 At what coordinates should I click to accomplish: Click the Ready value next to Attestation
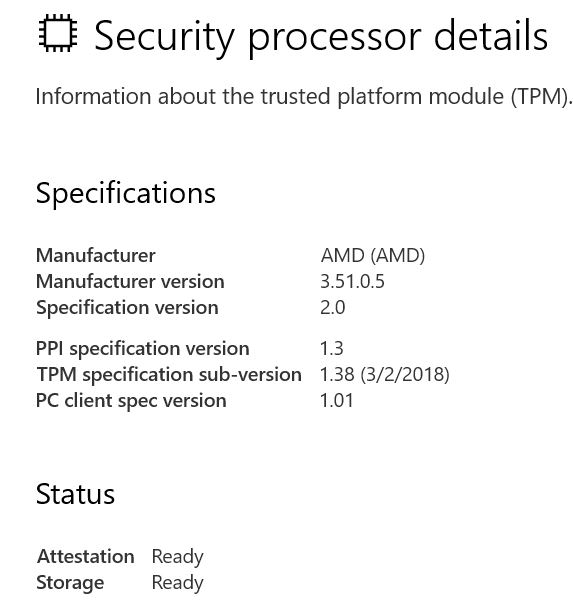177,557
